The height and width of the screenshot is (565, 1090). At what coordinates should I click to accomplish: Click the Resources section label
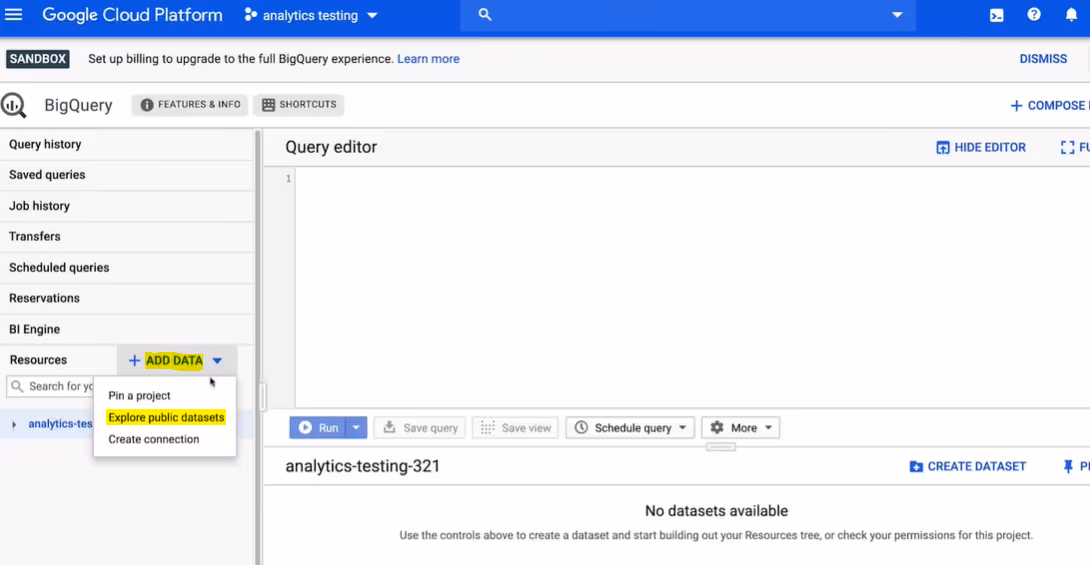38,360
